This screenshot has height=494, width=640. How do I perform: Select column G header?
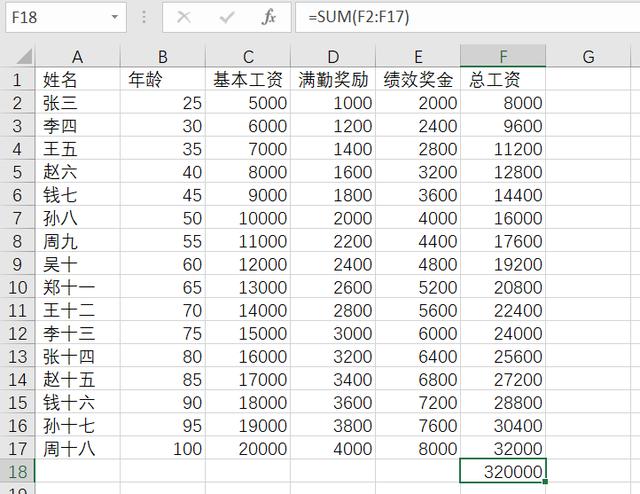tap(588, 57)
